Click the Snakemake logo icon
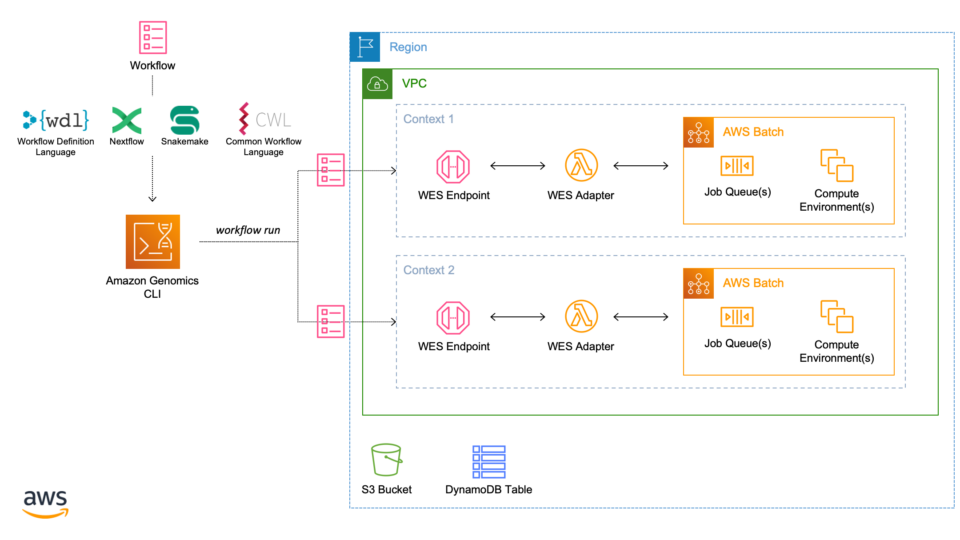 (x=184, y=120)
